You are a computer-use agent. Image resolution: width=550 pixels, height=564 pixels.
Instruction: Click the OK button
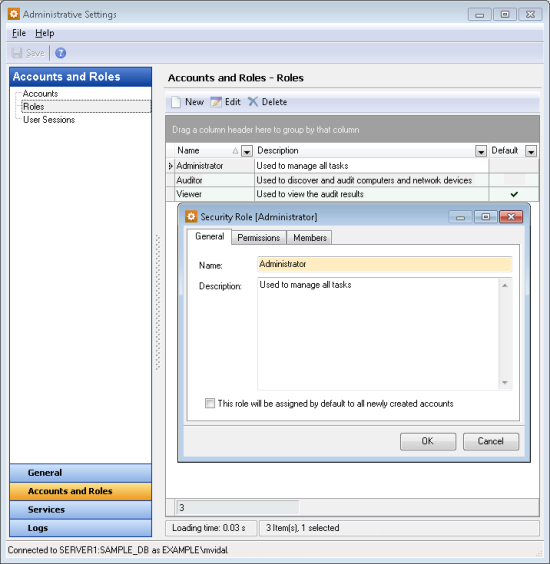click(x=428, y=441)
